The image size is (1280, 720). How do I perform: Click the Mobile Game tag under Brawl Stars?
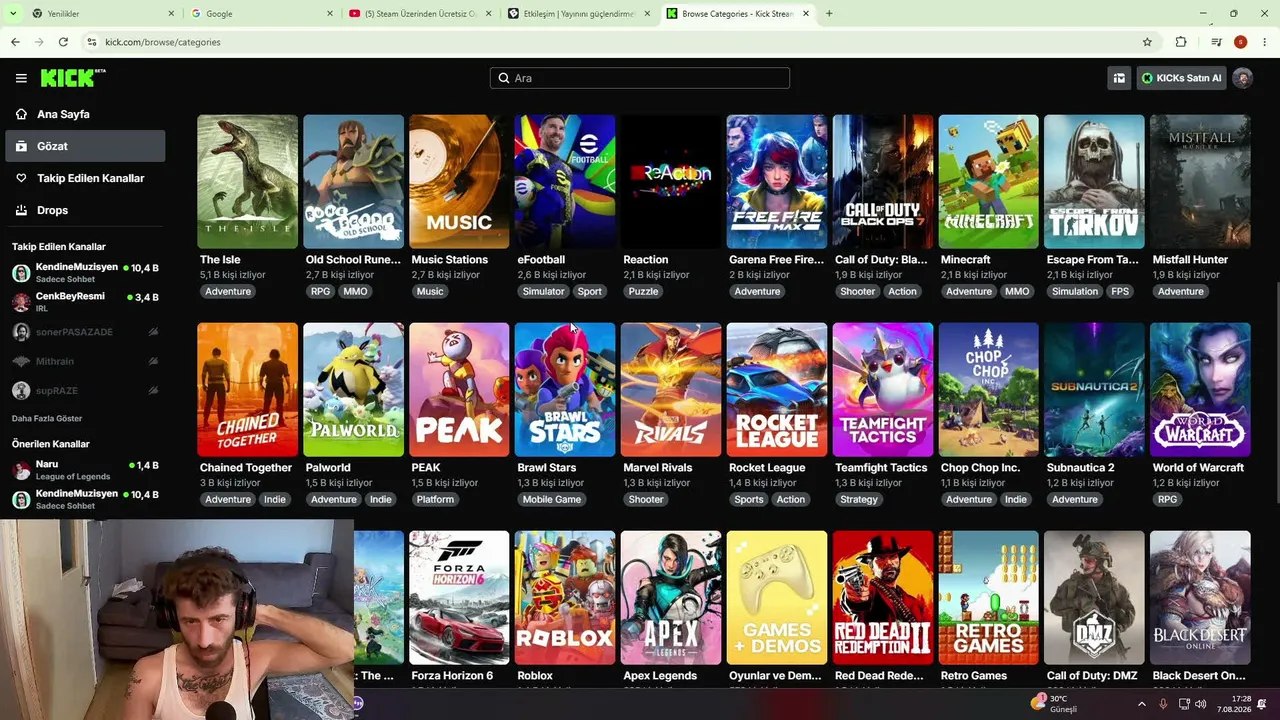click(x=552, y=500)
